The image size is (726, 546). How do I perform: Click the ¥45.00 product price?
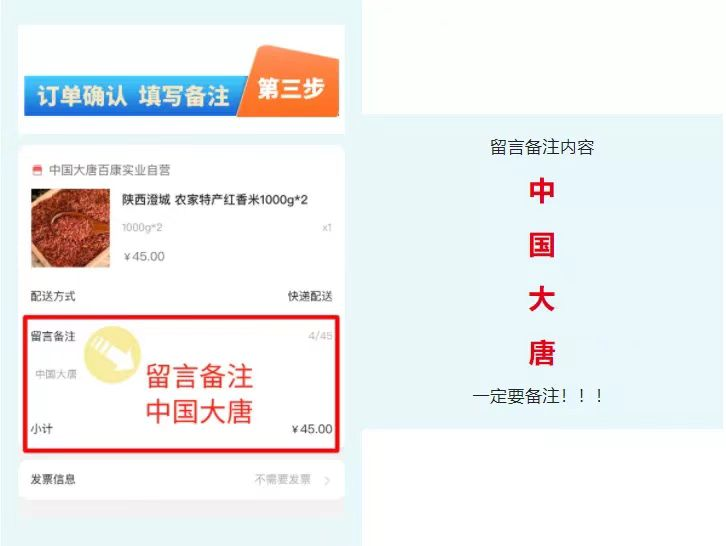click(x=144, y=256)
